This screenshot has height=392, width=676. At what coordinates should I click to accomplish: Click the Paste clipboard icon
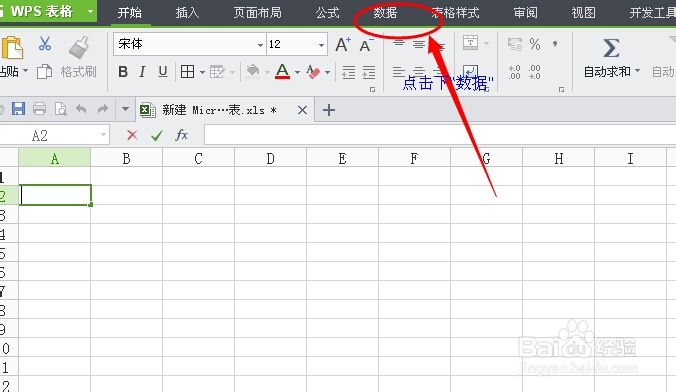click(x=12, y=47)
